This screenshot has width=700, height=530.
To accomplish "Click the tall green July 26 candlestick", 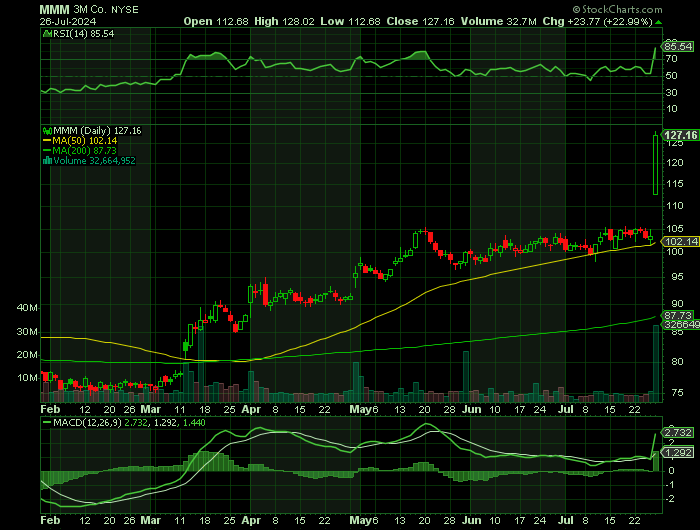I will tap(655, 163).
